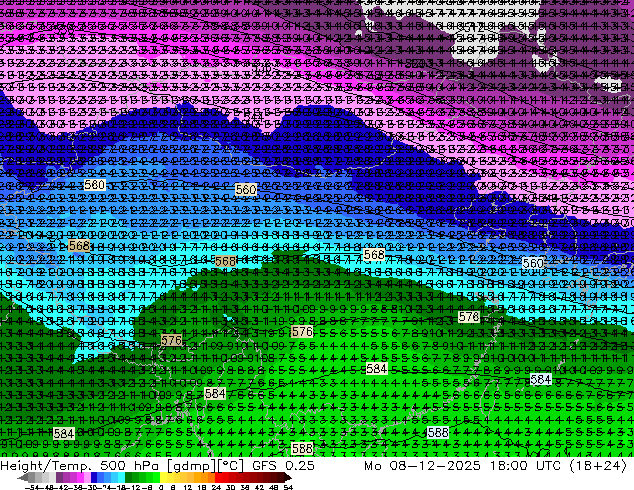Pick the yellow legend swatch above 0
Viewport: 634px width, 490px height.
point(164,477)
